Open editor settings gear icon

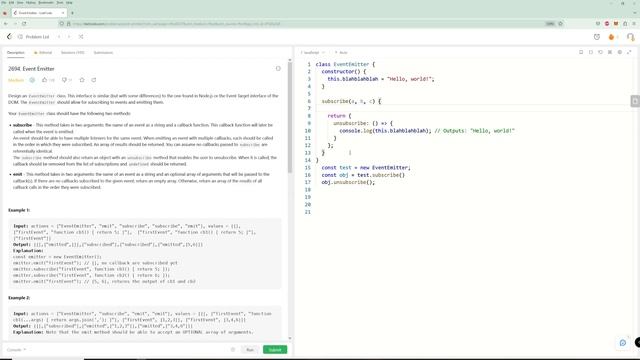click(620, 52)
